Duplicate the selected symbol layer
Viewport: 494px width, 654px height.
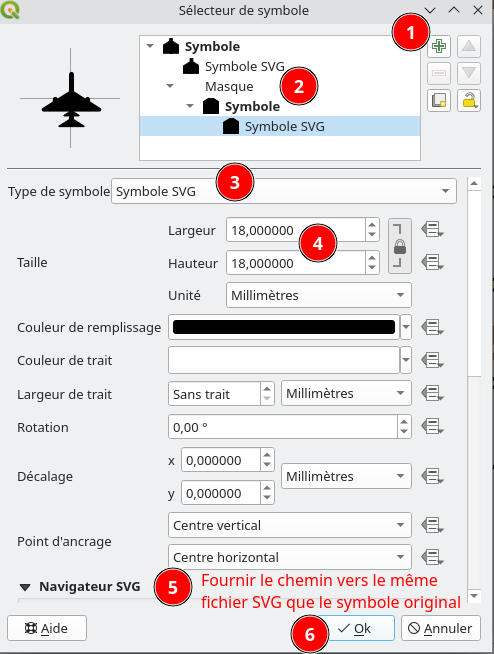point(439,101)
